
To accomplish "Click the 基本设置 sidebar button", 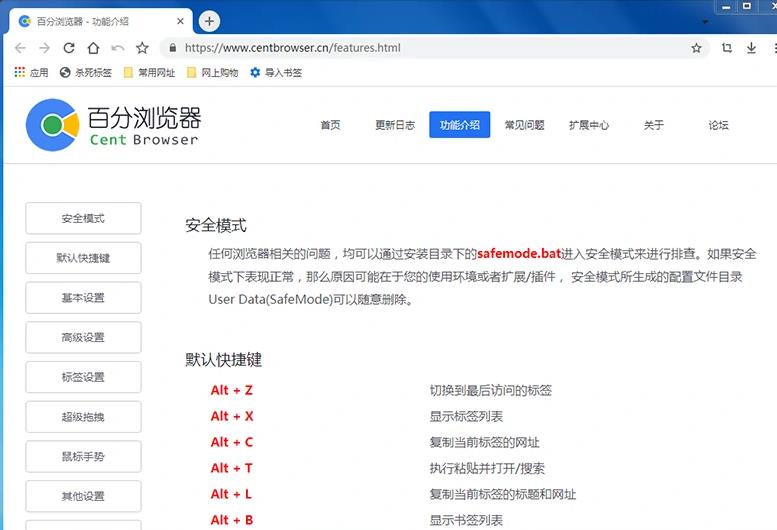I will click(83, 298).
